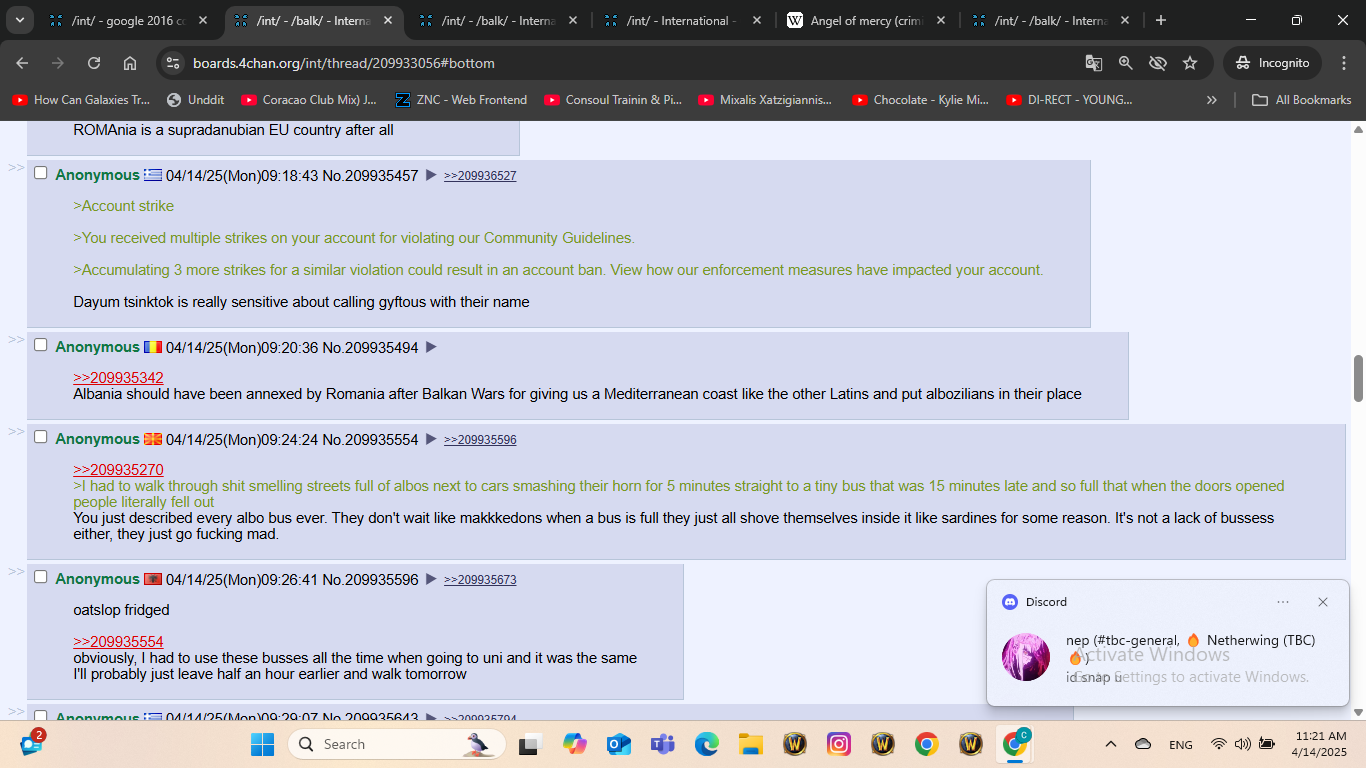
Task: Follow the quote link >>209935342
Action: coord(118,378)
